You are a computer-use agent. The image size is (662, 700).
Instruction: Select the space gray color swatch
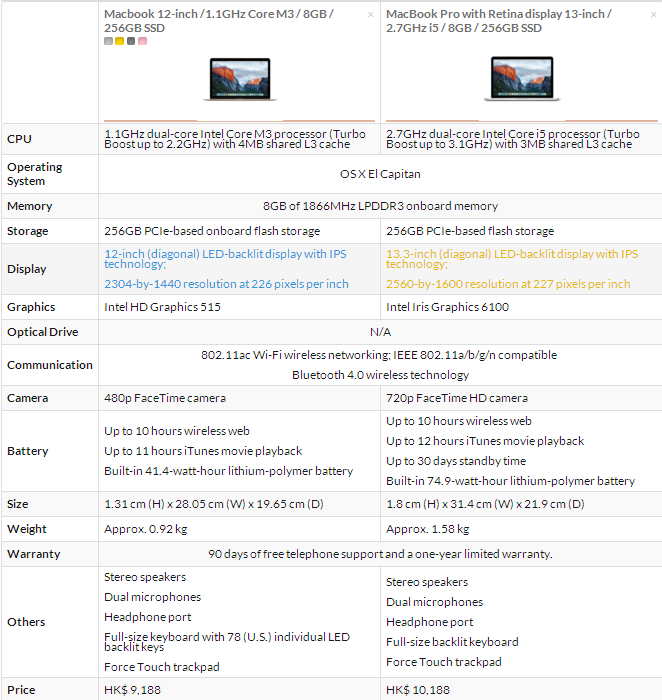[131, 41]
